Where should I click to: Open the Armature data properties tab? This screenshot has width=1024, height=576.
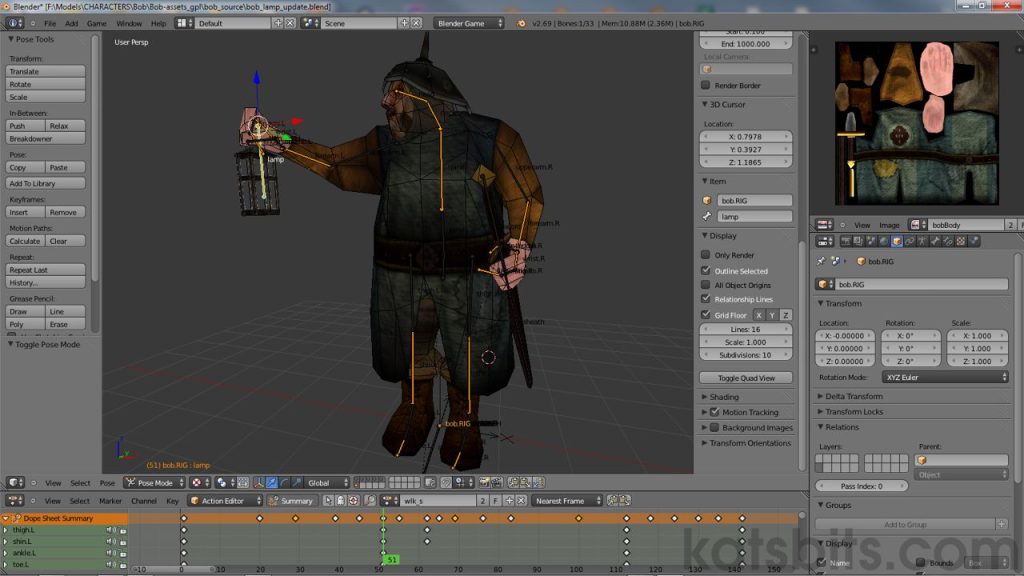[922, 243]
